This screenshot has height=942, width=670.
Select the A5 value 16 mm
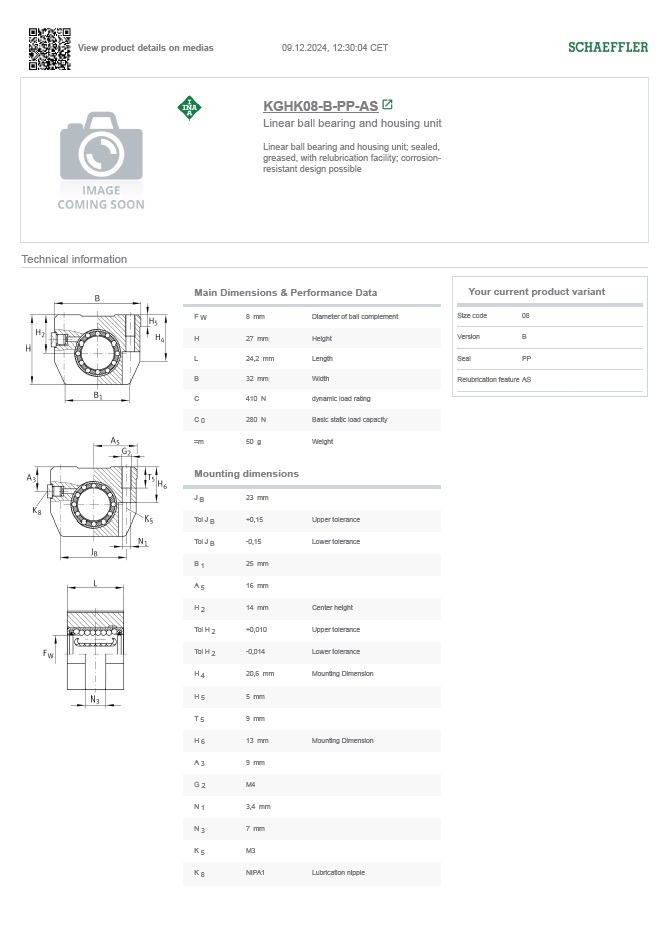point(257,586)
